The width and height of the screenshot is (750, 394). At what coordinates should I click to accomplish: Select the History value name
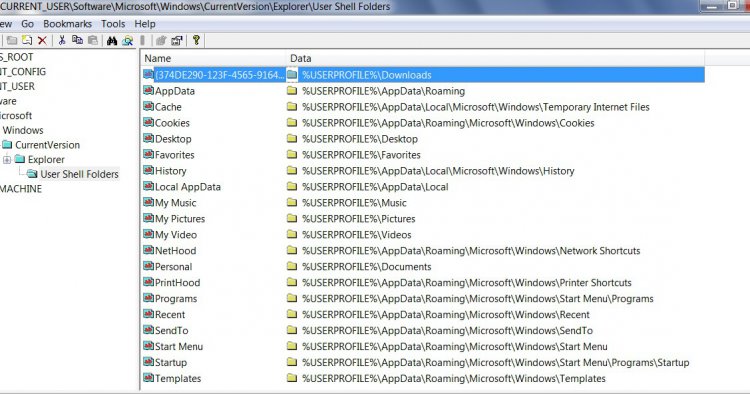point(170,171)
